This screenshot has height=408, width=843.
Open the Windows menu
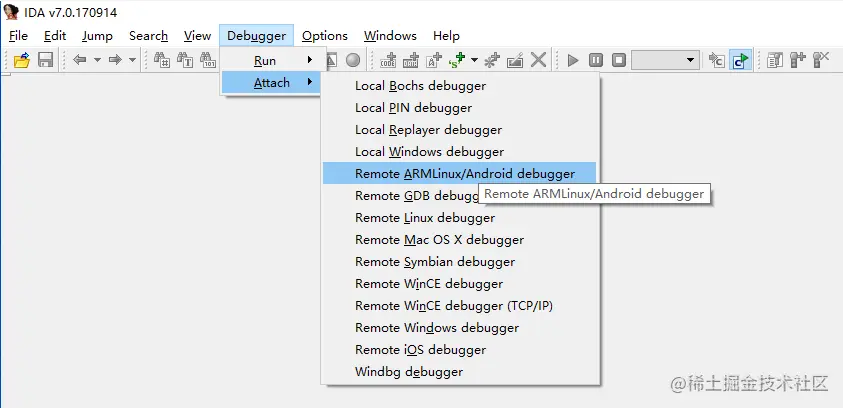click(390, 35)
